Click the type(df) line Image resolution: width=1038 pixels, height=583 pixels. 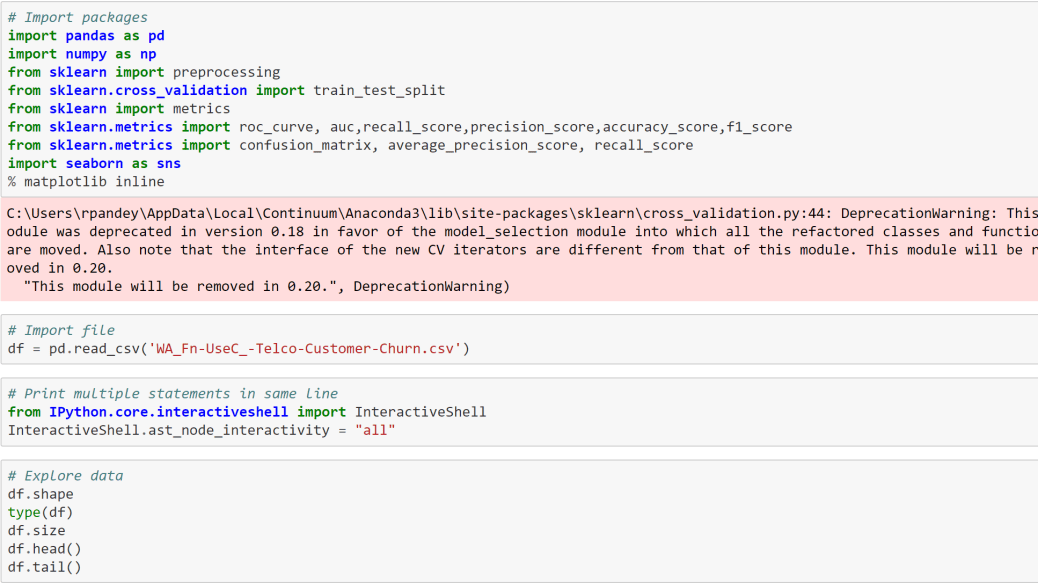pyautogui.click(x=40, y=512)
